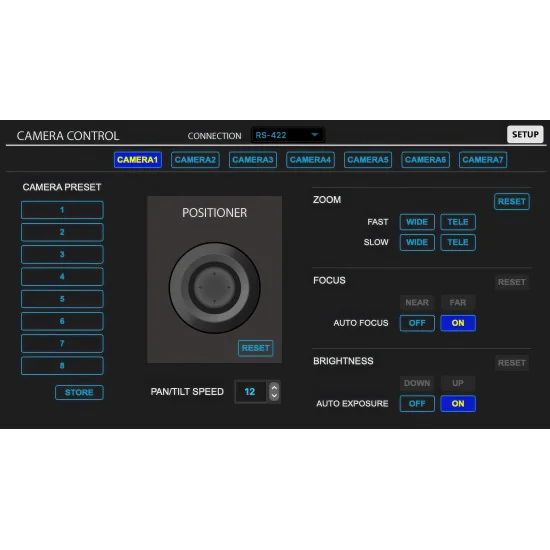Click the PAN/TILT SPEED value field
Viewport: 550px width, 550px height.
pyautogui.click(x=250, y=391)
